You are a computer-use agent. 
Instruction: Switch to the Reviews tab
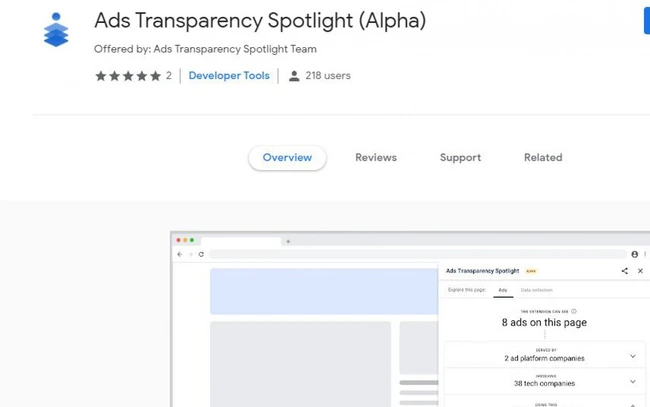(x=376, y=158)
